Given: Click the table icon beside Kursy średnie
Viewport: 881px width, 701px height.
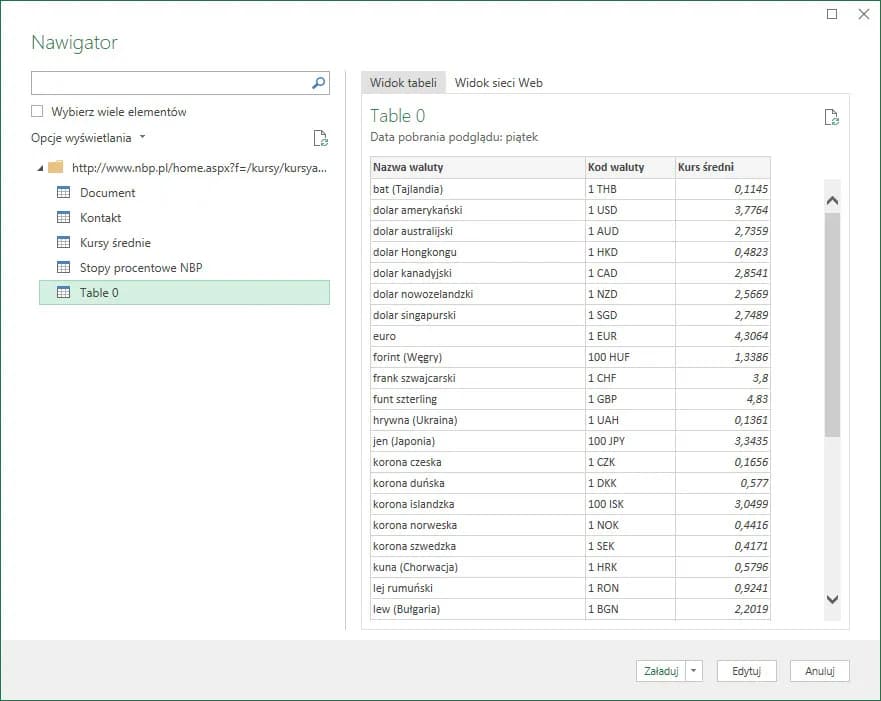Looking at the screenshot, I should point(64,243).
